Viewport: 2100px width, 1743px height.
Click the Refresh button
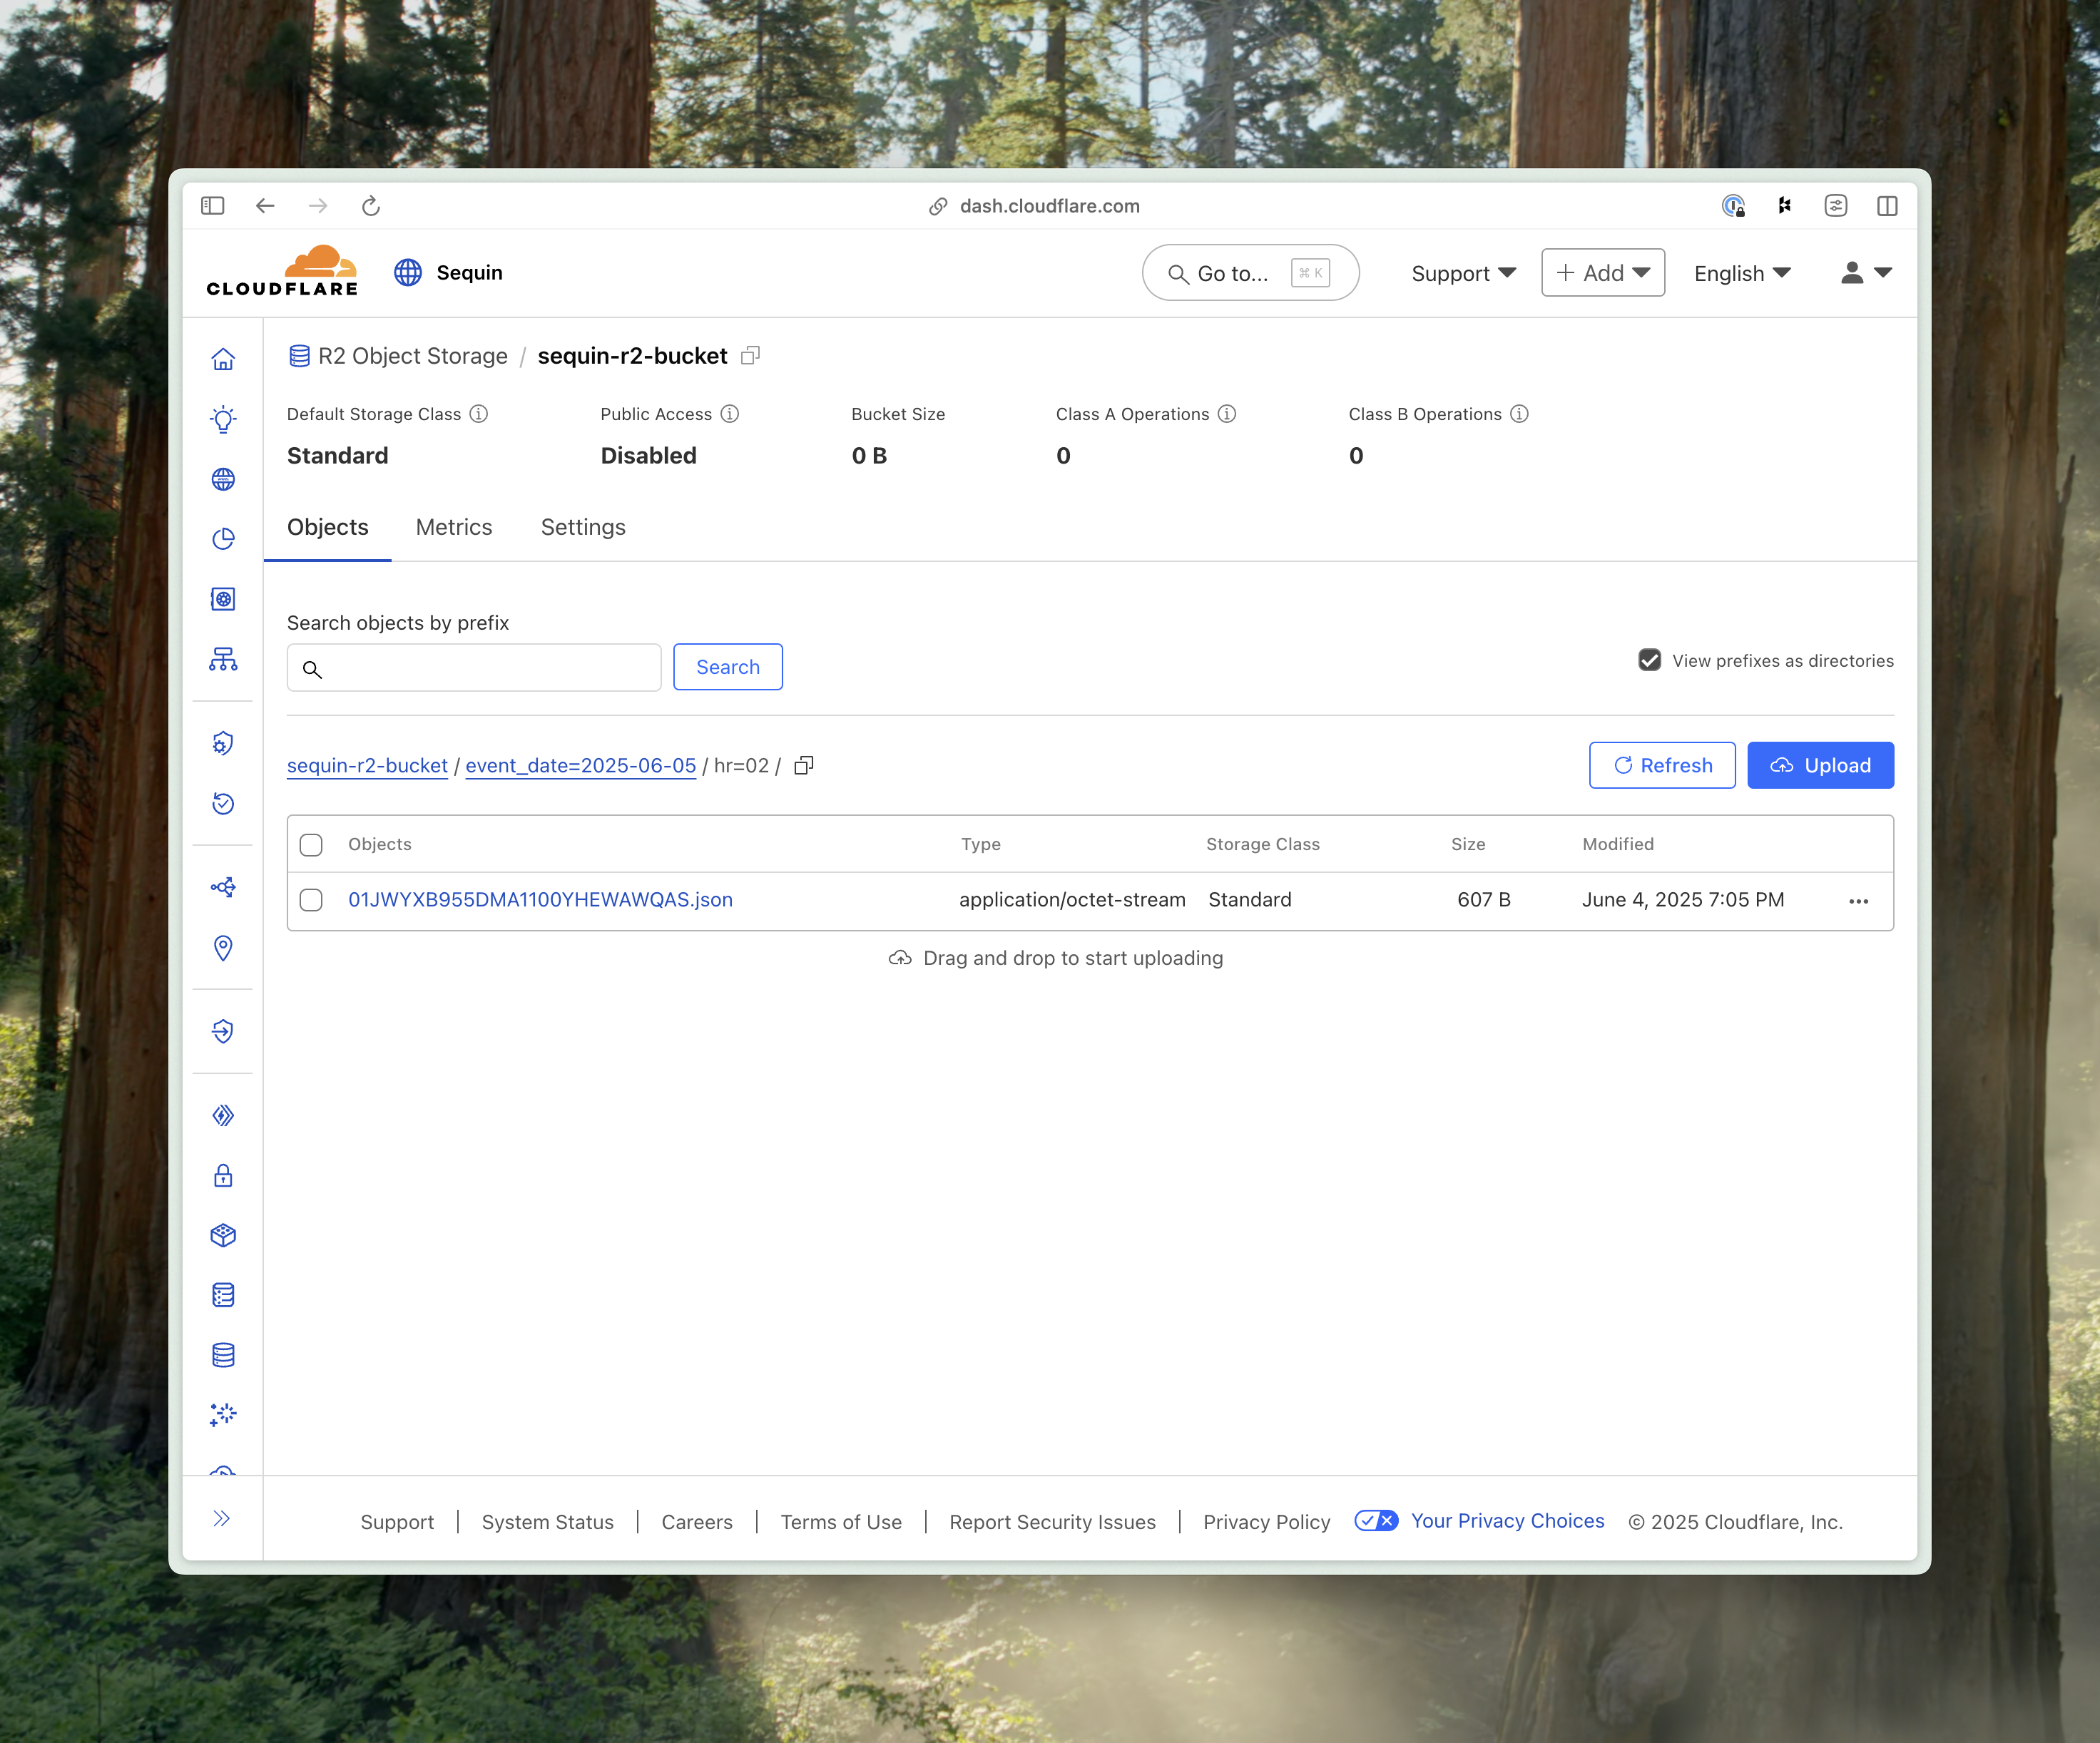pos(1662,765)
